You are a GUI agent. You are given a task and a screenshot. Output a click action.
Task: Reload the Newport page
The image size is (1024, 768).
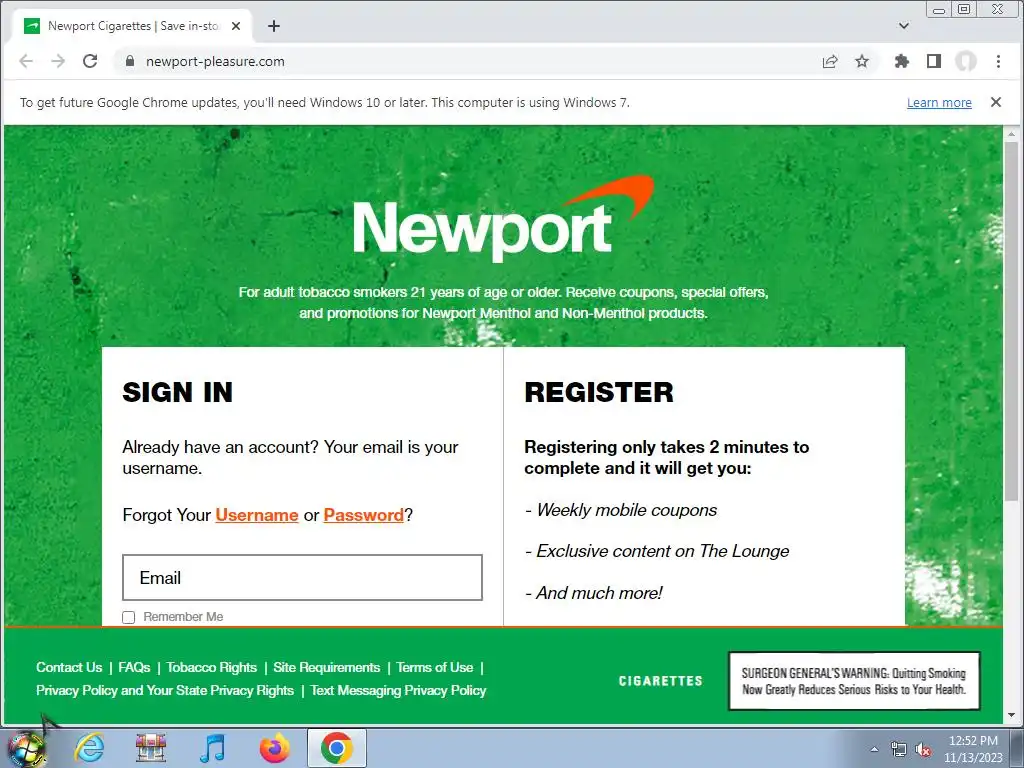point(90,61)
